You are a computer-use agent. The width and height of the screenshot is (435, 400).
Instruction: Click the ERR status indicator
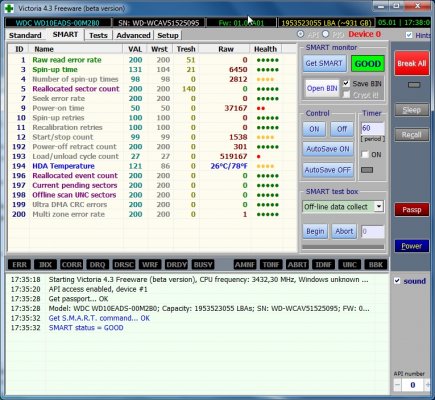pos(19,265)
